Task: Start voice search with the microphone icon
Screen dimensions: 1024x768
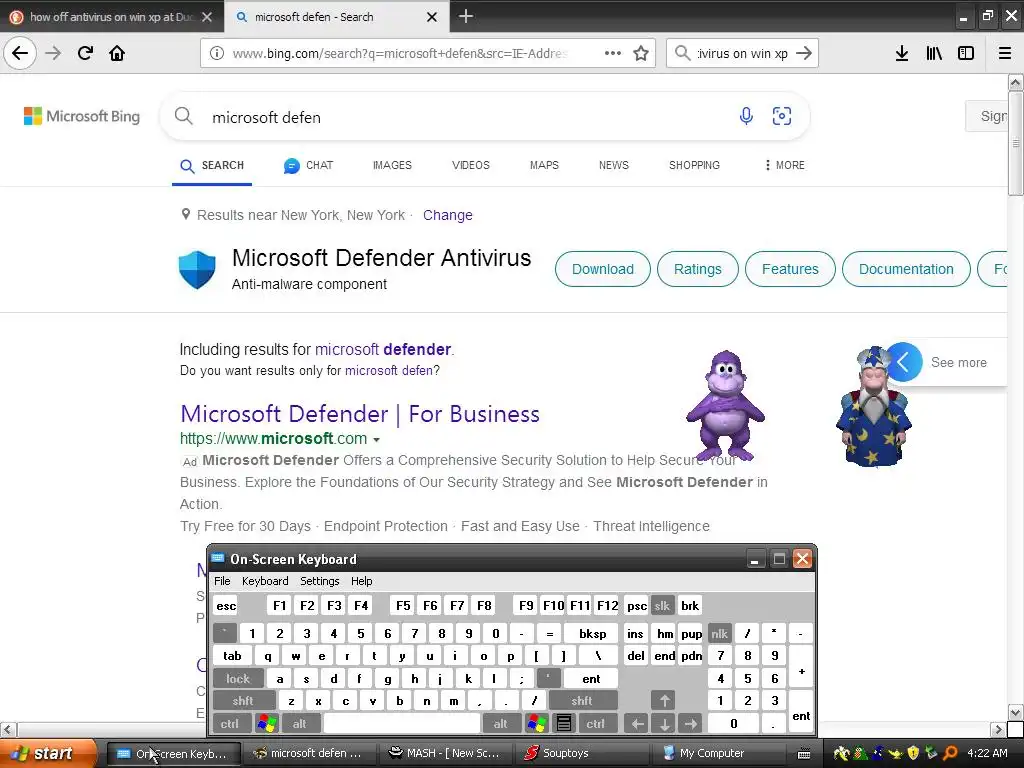Action: pyautogui.click(x=746, y=116)
